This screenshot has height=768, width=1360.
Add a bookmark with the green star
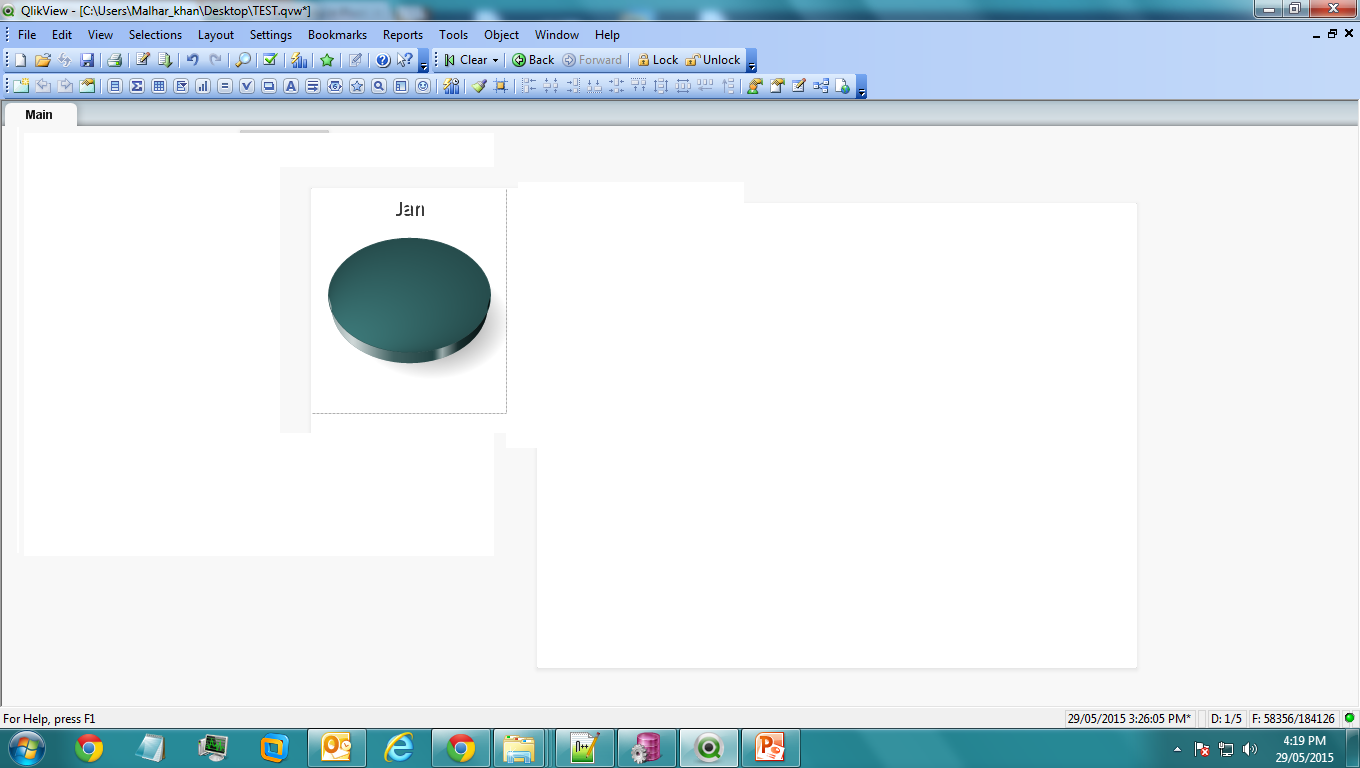point(327,60)
